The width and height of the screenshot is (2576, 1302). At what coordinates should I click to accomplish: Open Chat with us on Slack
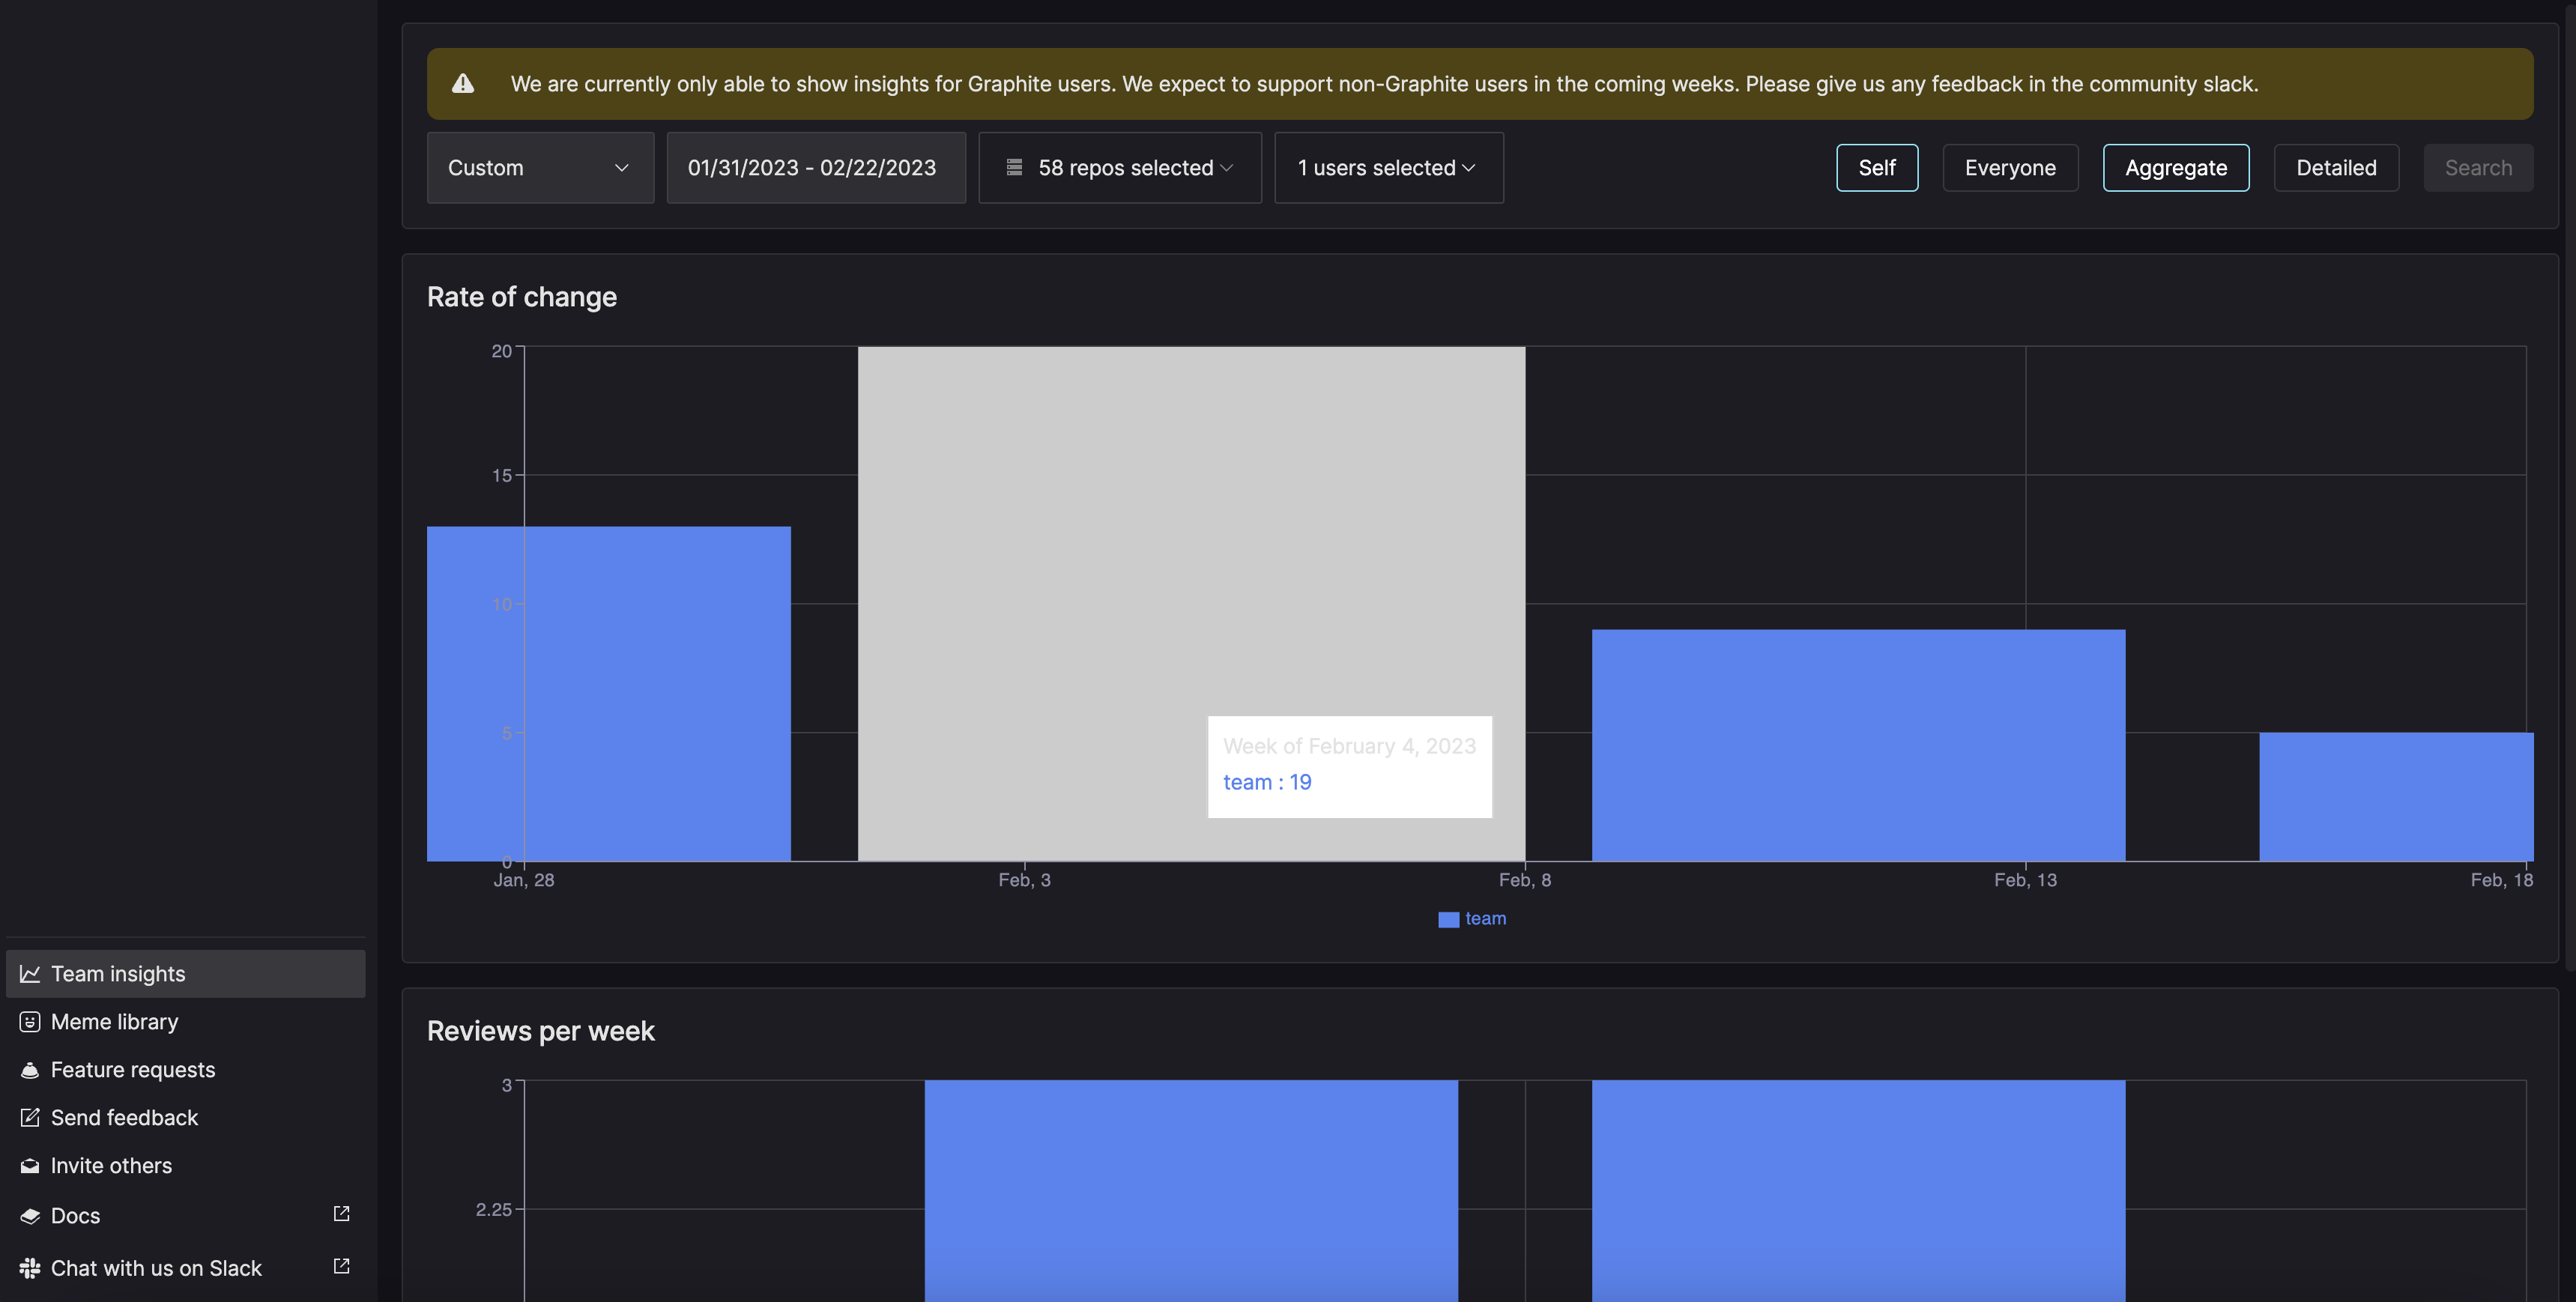[x=186, y=1268]
